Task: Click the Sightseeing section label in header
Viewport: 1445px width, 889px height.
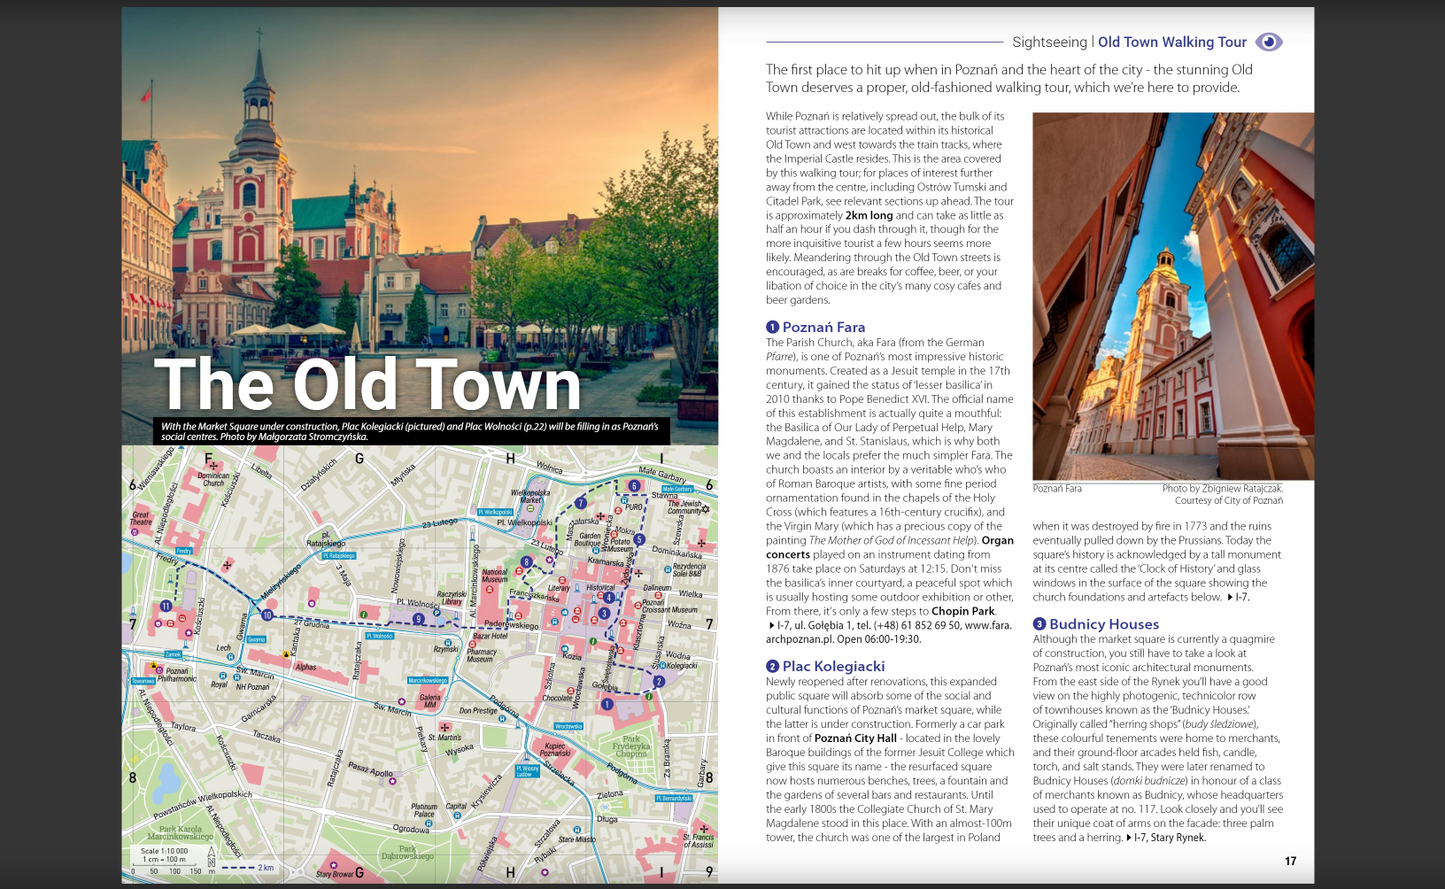Action: pyautogui.click(x=1049, y=42)
